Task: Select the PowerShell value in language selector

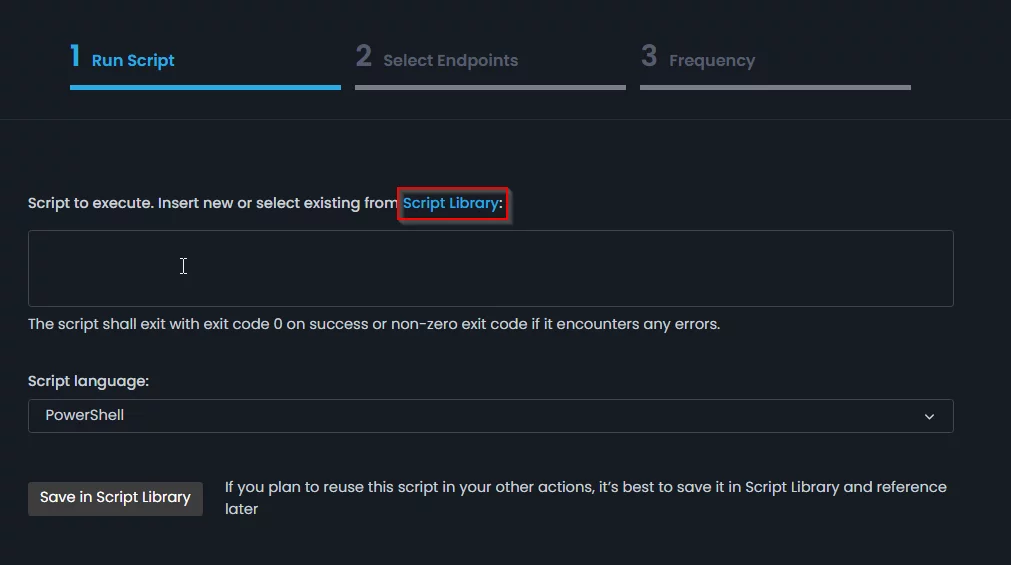Action: tap(85, 415)
